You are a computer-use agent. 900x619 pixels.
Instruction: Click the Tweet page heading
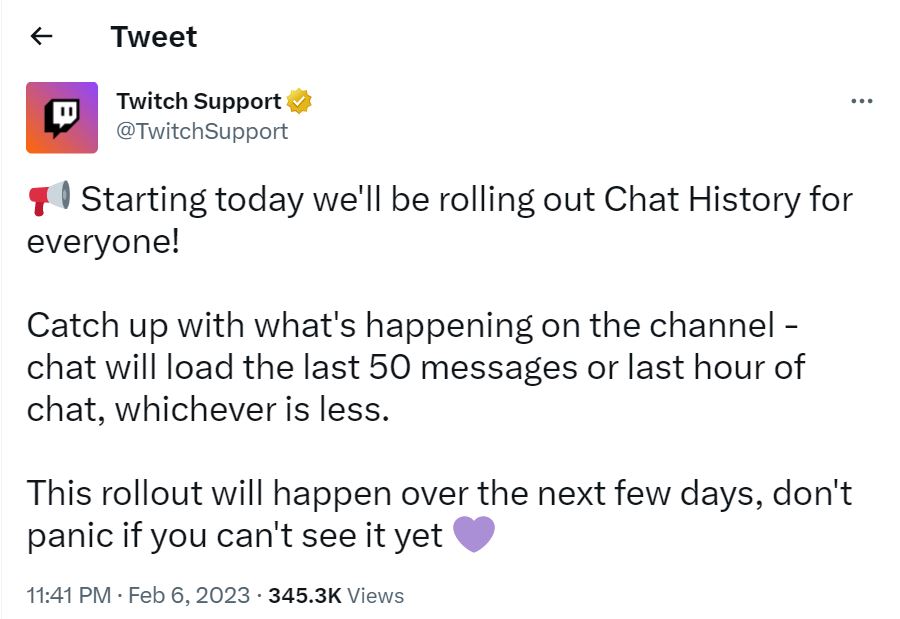coord(154,37)
